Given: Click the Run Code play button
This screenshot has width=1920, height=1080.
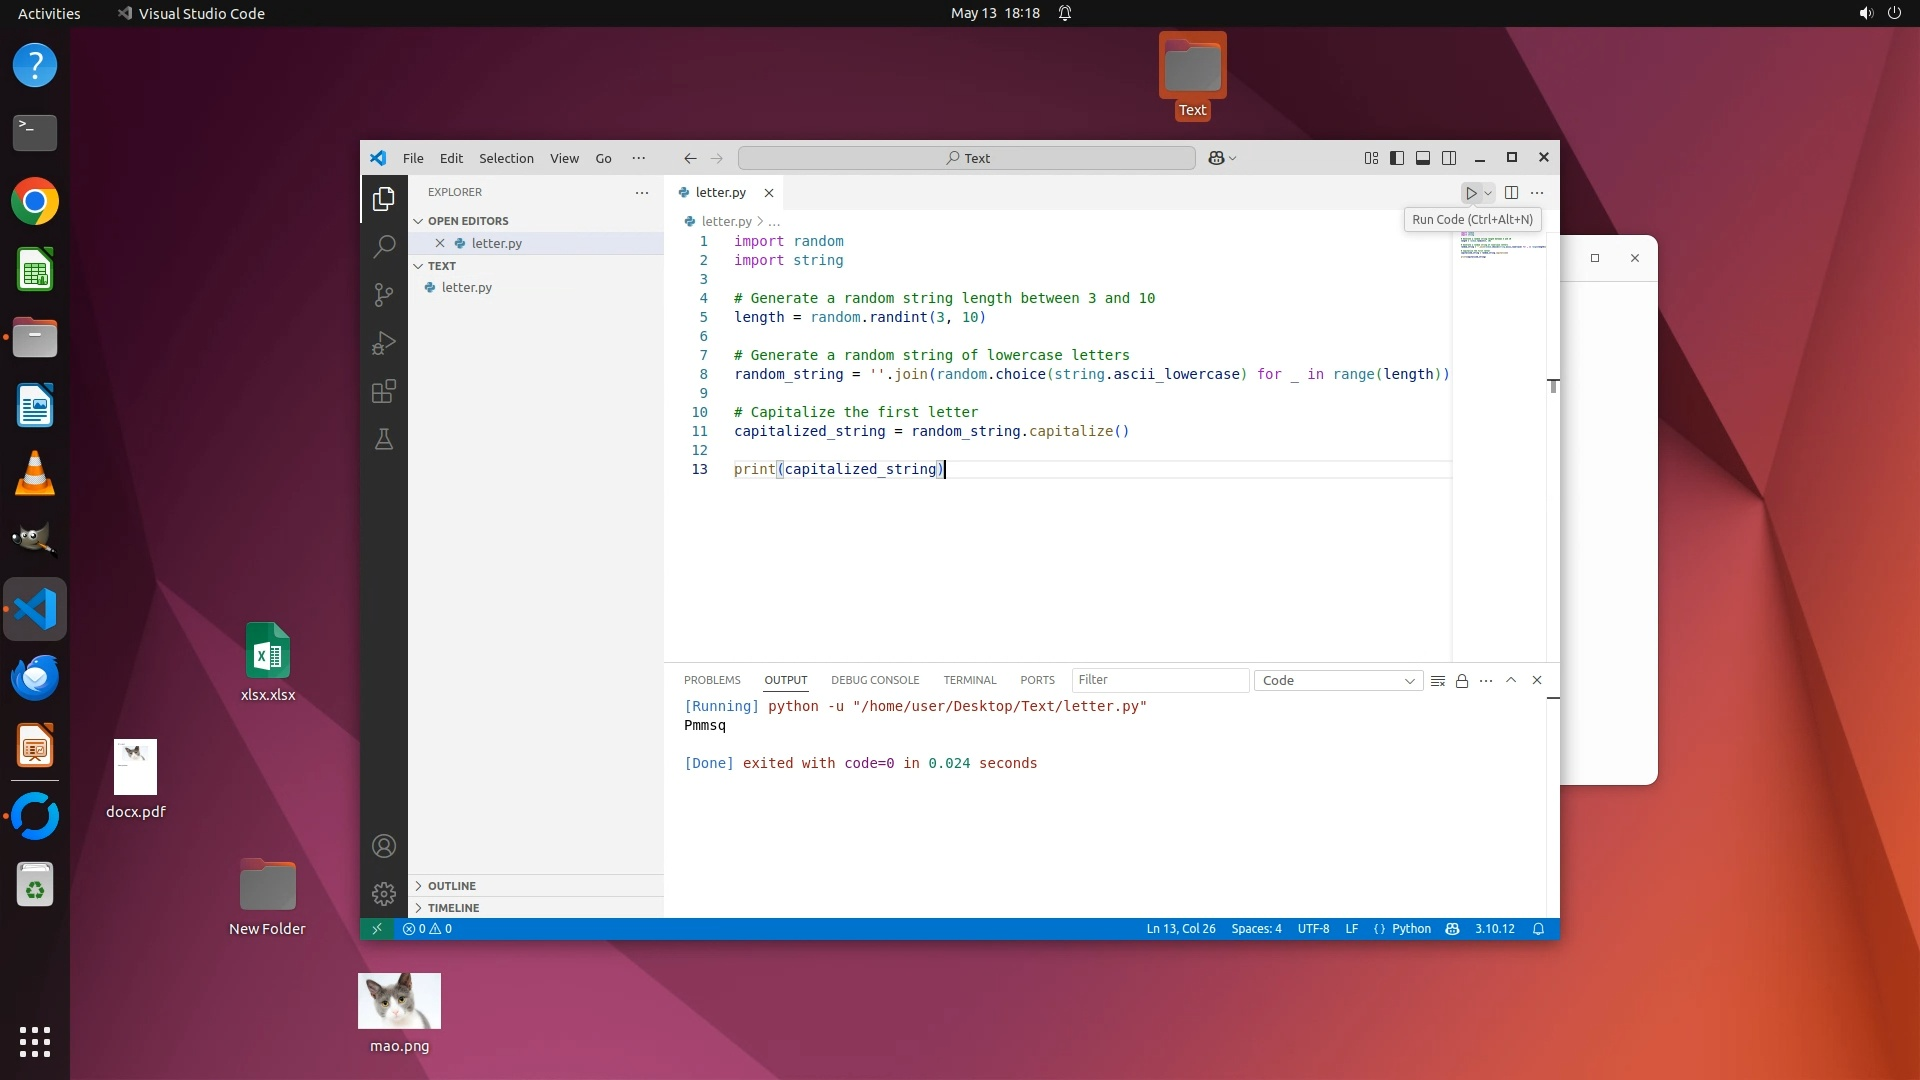Looking at the screenshot, I should coord(1471,193).
